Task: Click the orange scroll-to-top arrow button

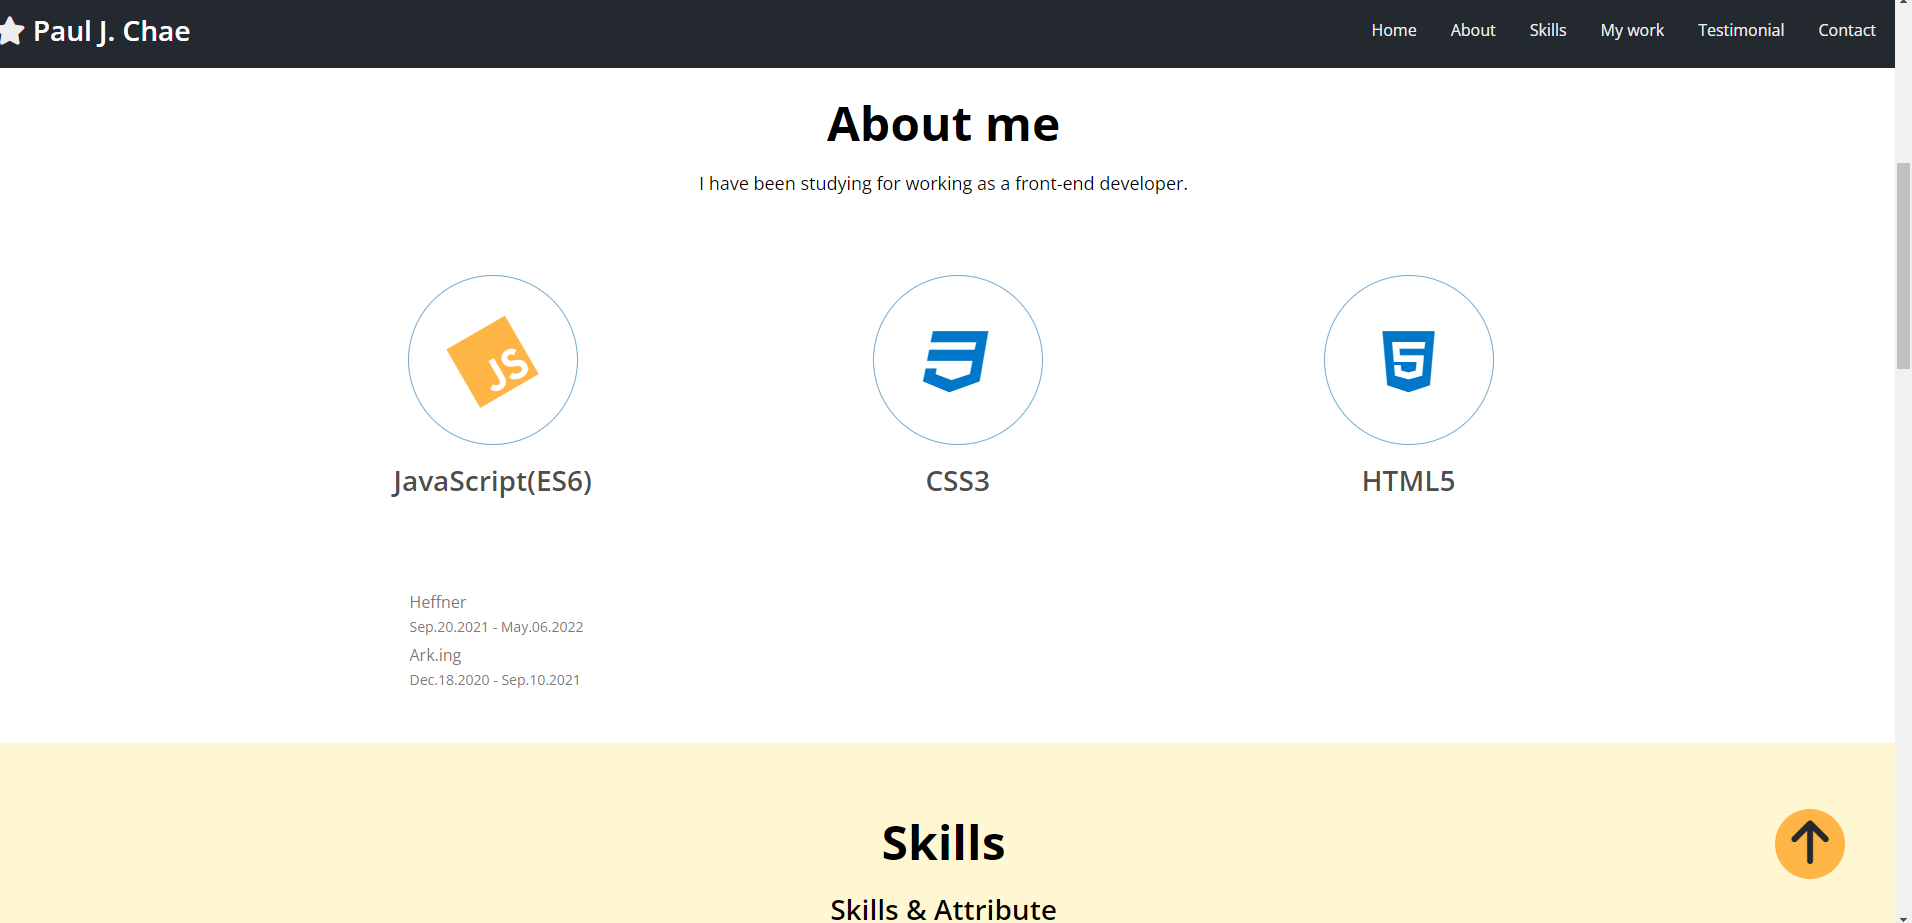Action: coord(1809,843)
